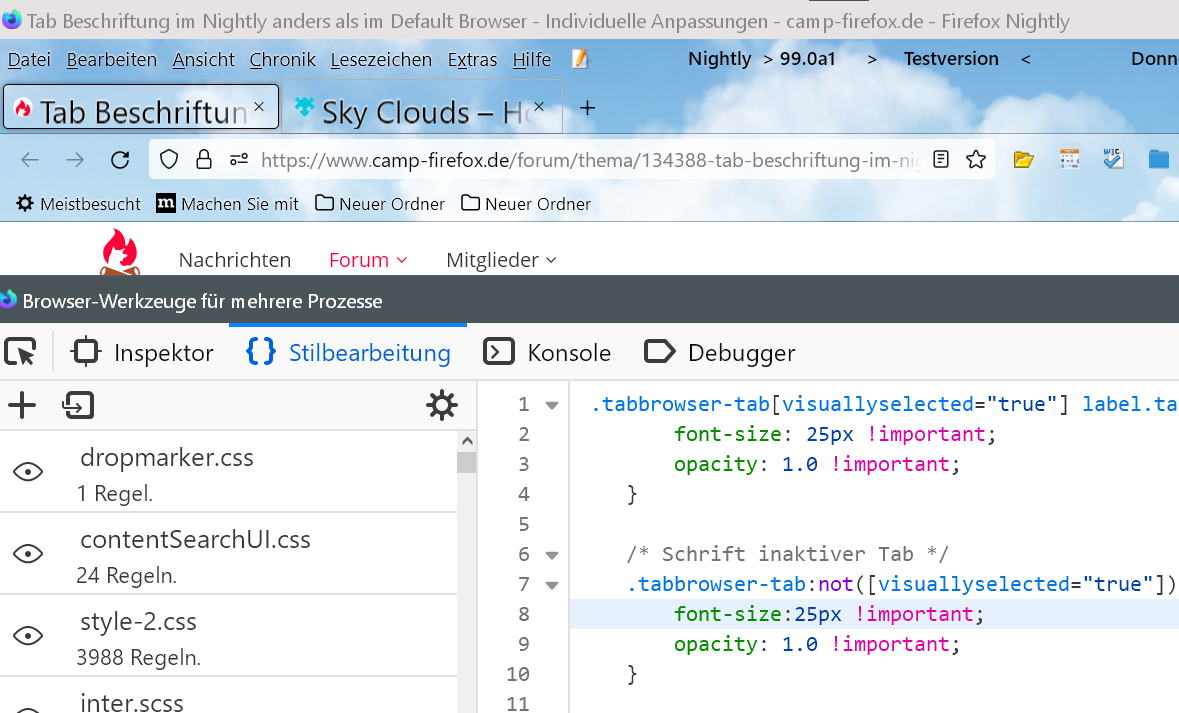Click the shield tracking protection icon
This screenshot has width=1179, height=713.
point(169,160)
